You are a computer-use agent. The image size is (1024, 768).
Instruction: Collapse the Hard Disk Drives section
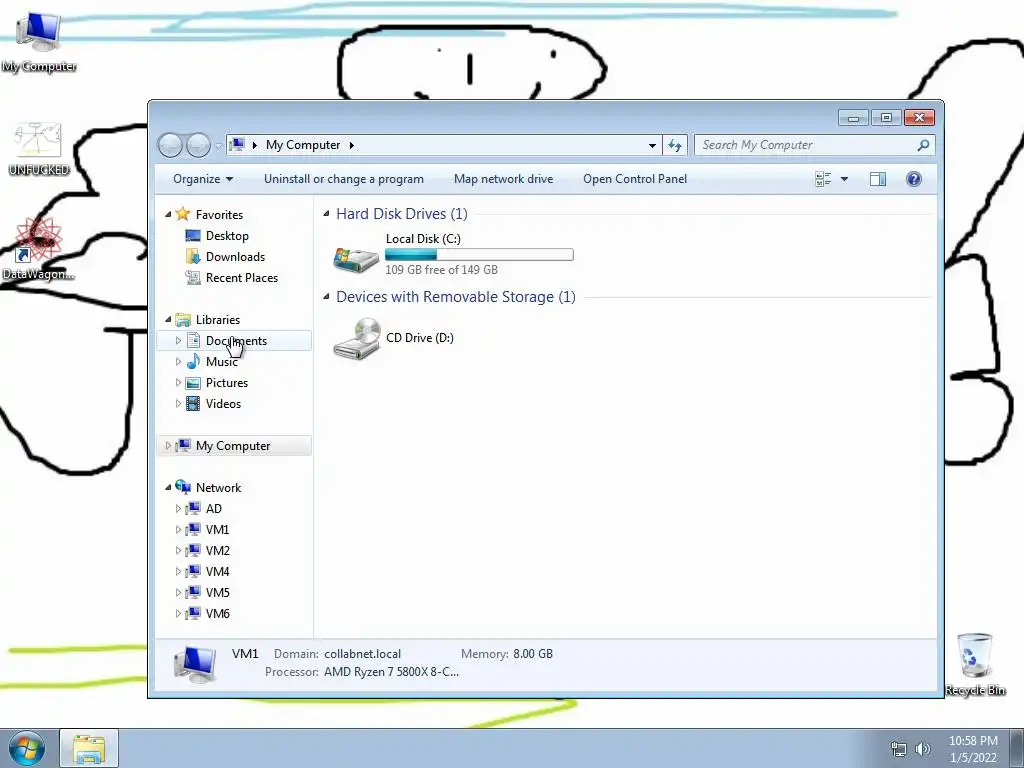[326, 214]
